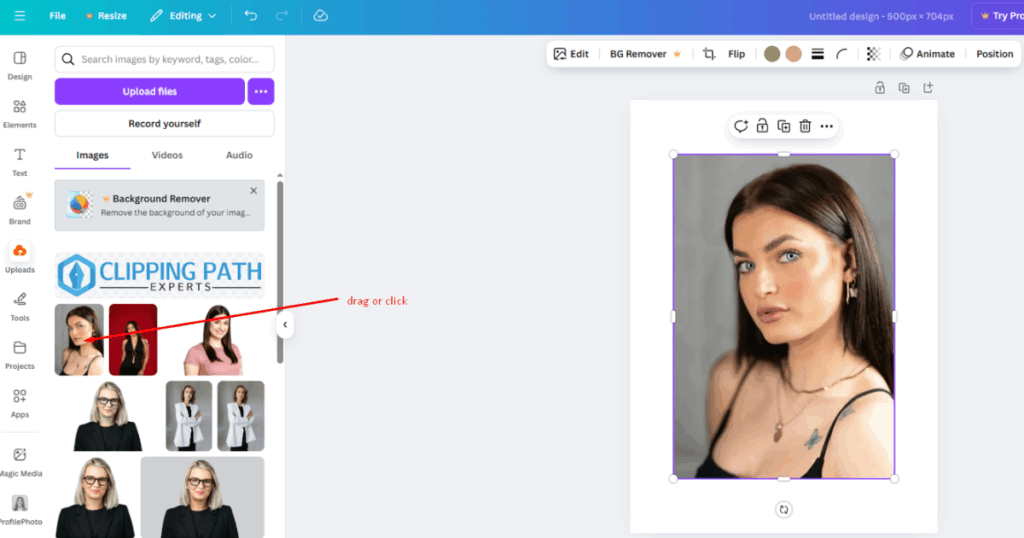Switch to the Audio tab
This screenshot has width=1024, height=538.
[x=239, y=155]
